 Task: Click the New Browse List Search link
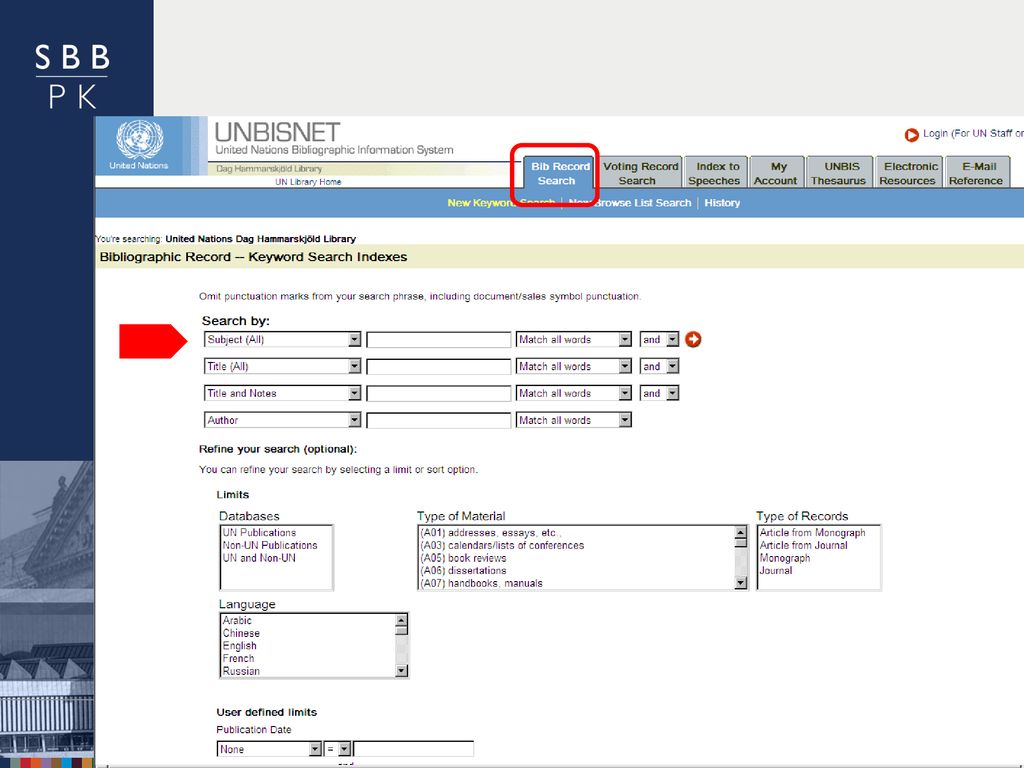pos(630,203)
